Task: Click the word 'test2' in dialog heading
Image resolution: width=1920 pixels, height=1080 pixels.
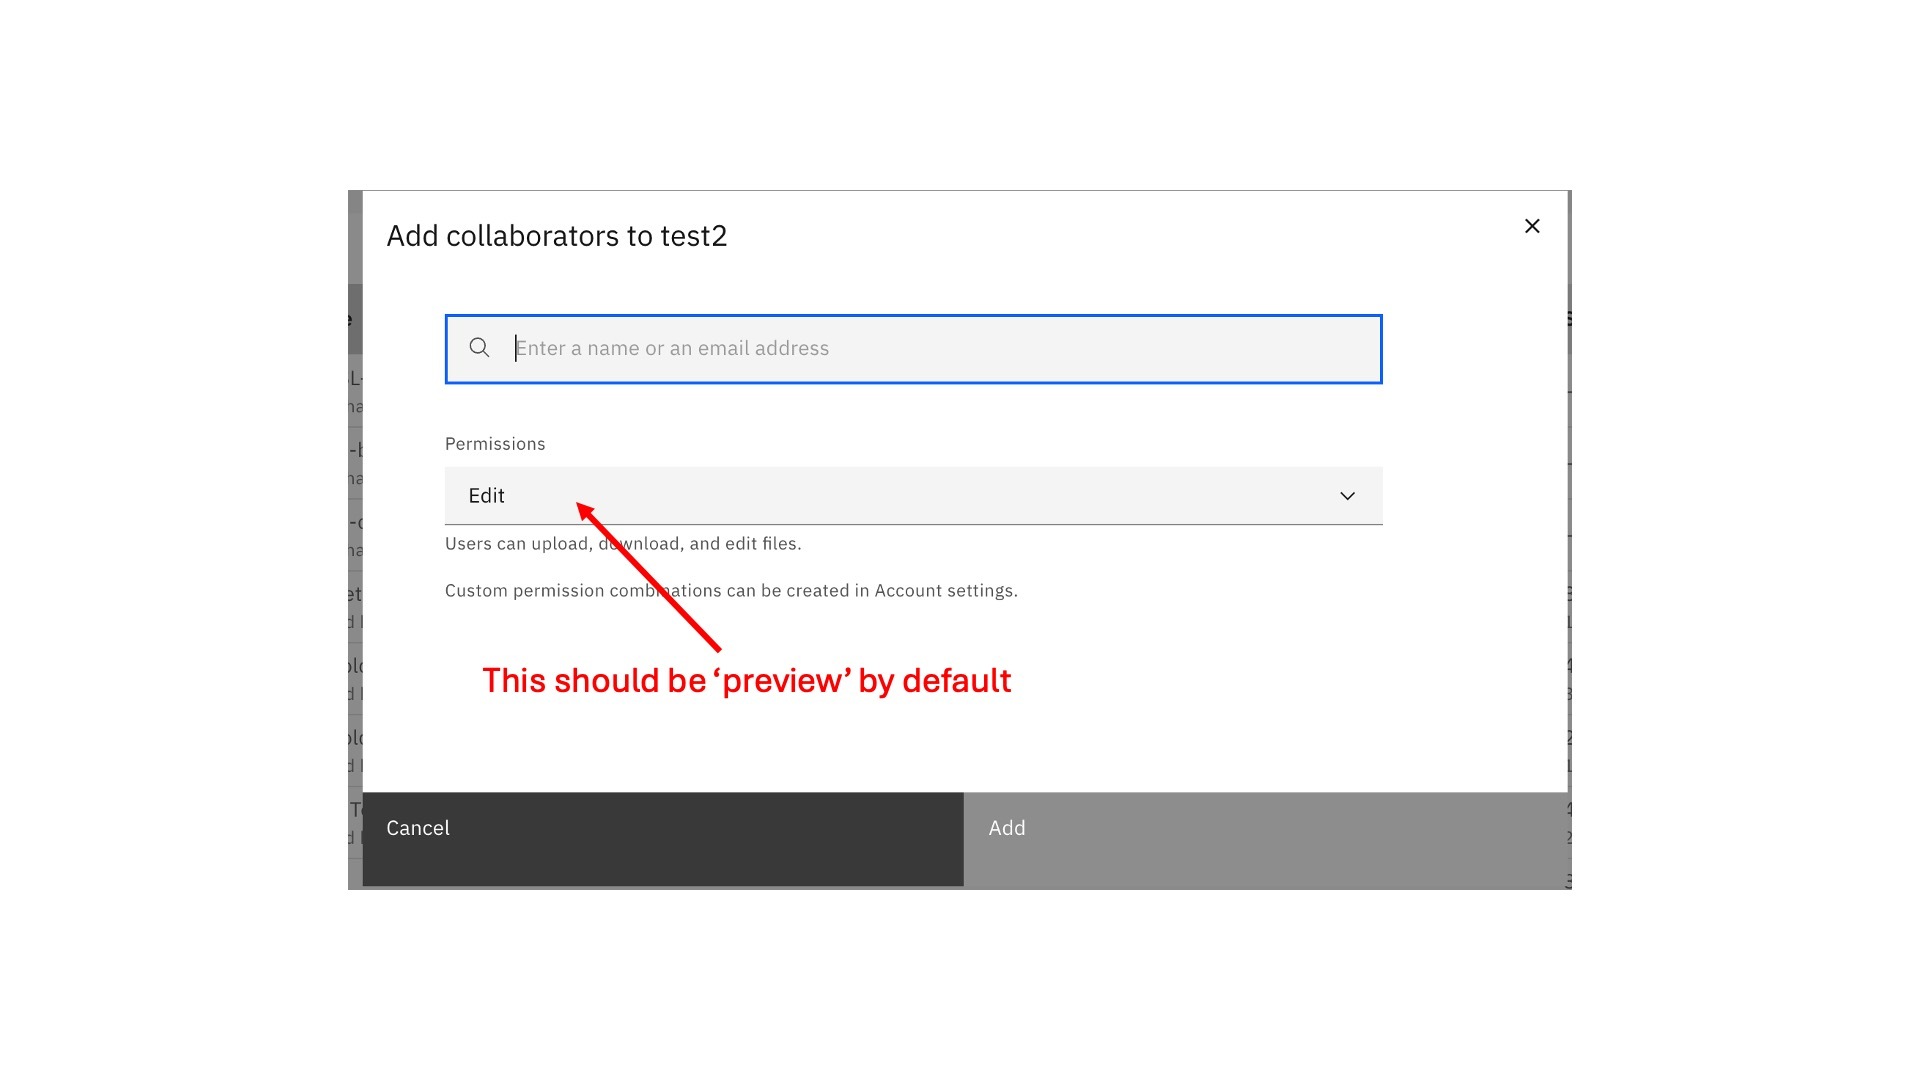Action: pyautogui.click(x=693, y=236)
